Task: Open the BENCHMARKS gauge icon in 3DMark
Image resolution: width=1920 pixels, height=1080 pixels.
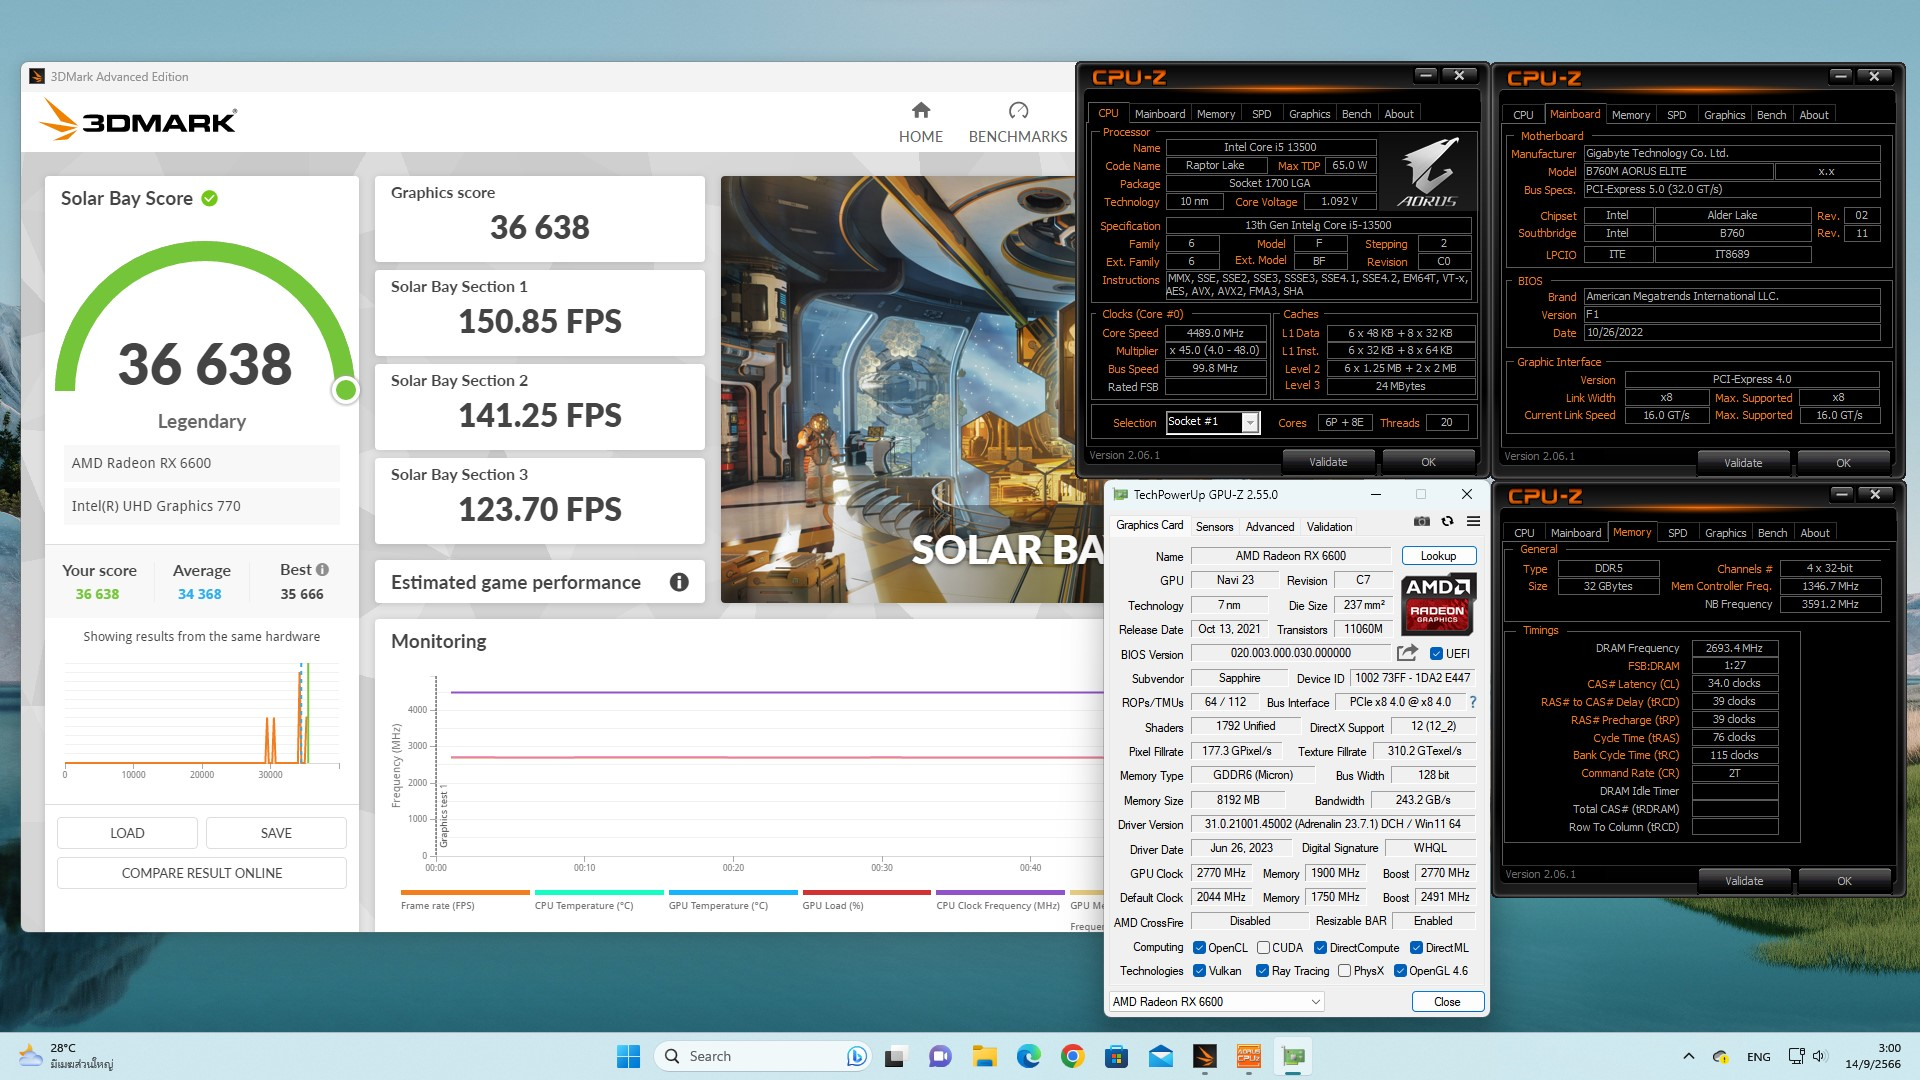Action: pyautogui.click(x=1018, y=110)
